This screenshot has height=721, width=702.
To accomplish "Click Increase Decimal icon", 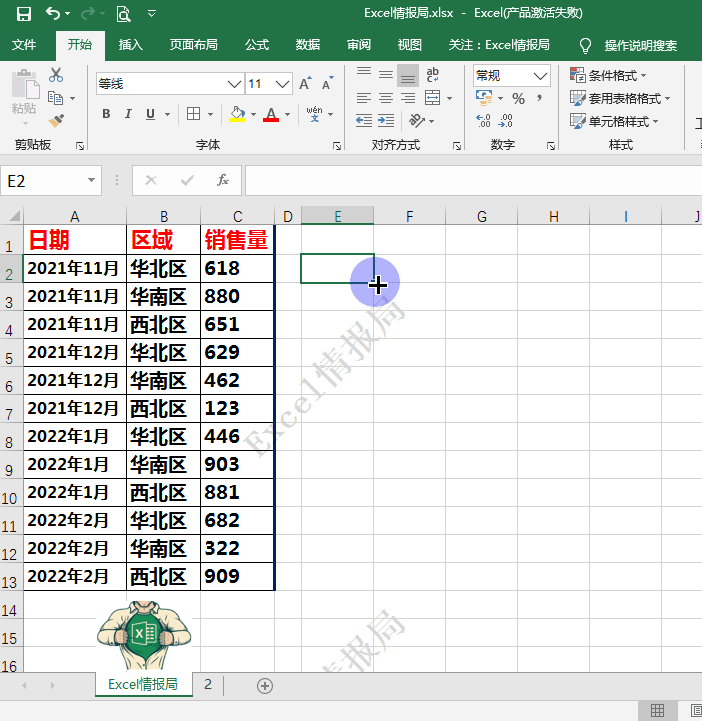I will coord(484,121).
